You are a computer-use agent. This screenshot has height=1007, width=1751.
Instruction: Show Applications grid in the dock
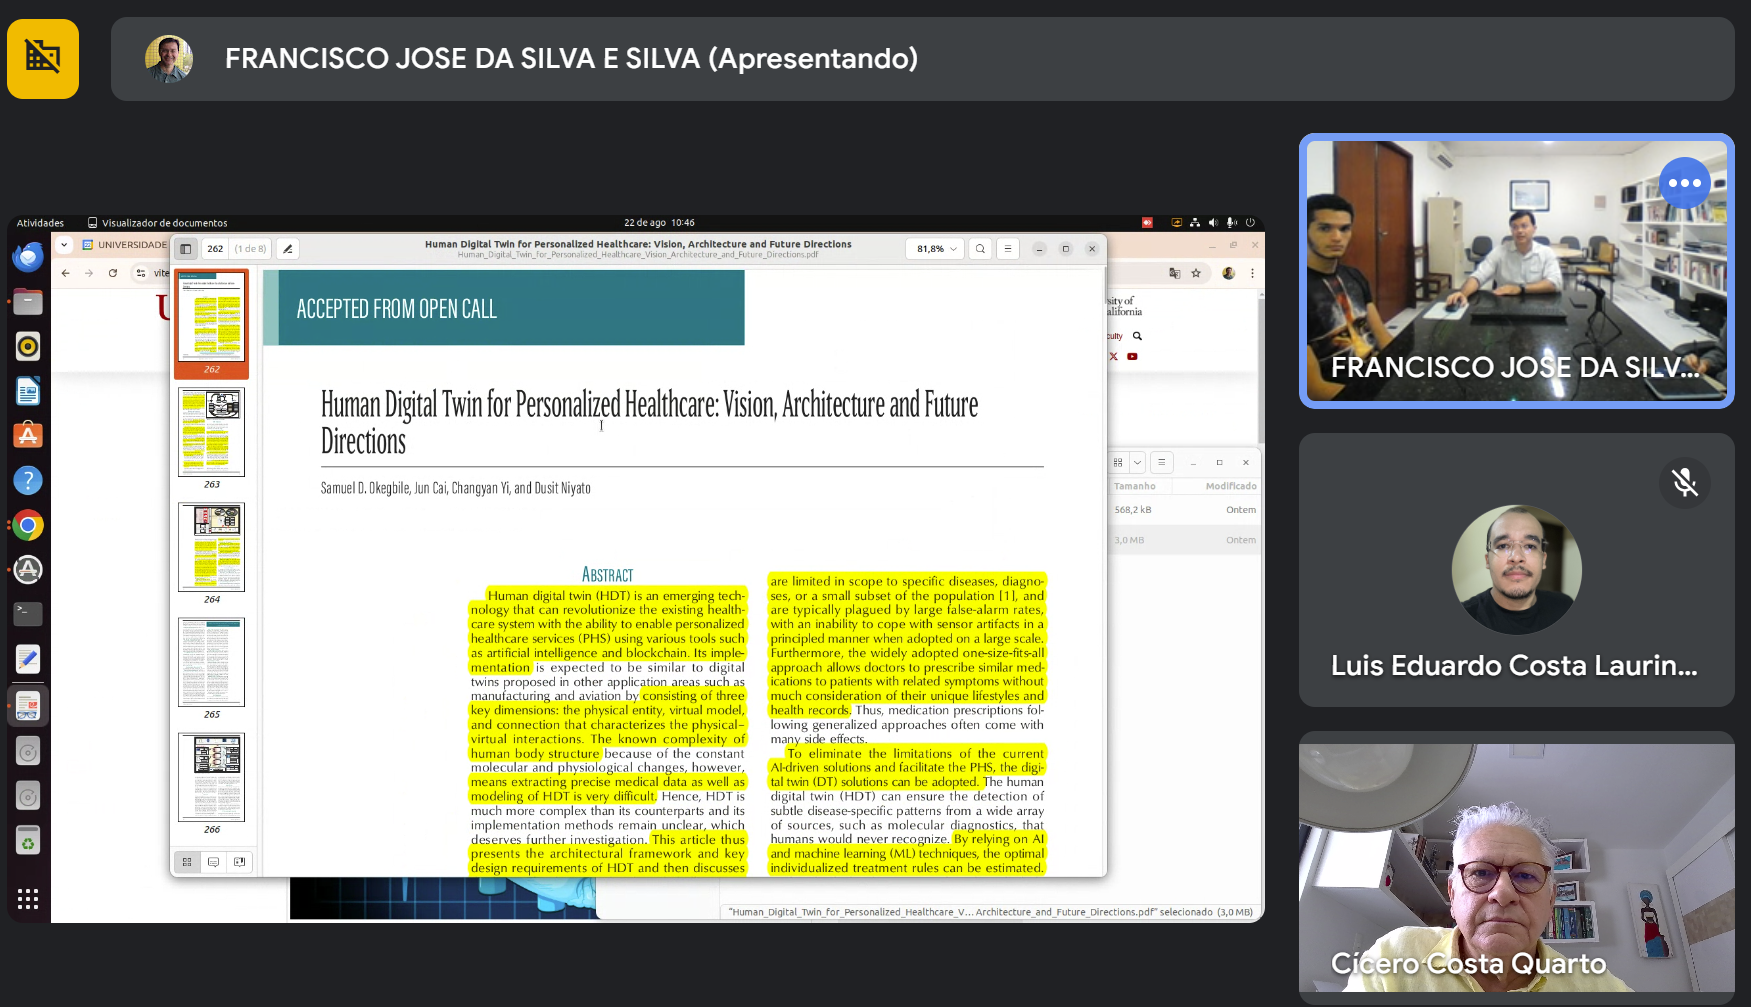(x=28, y=899)
